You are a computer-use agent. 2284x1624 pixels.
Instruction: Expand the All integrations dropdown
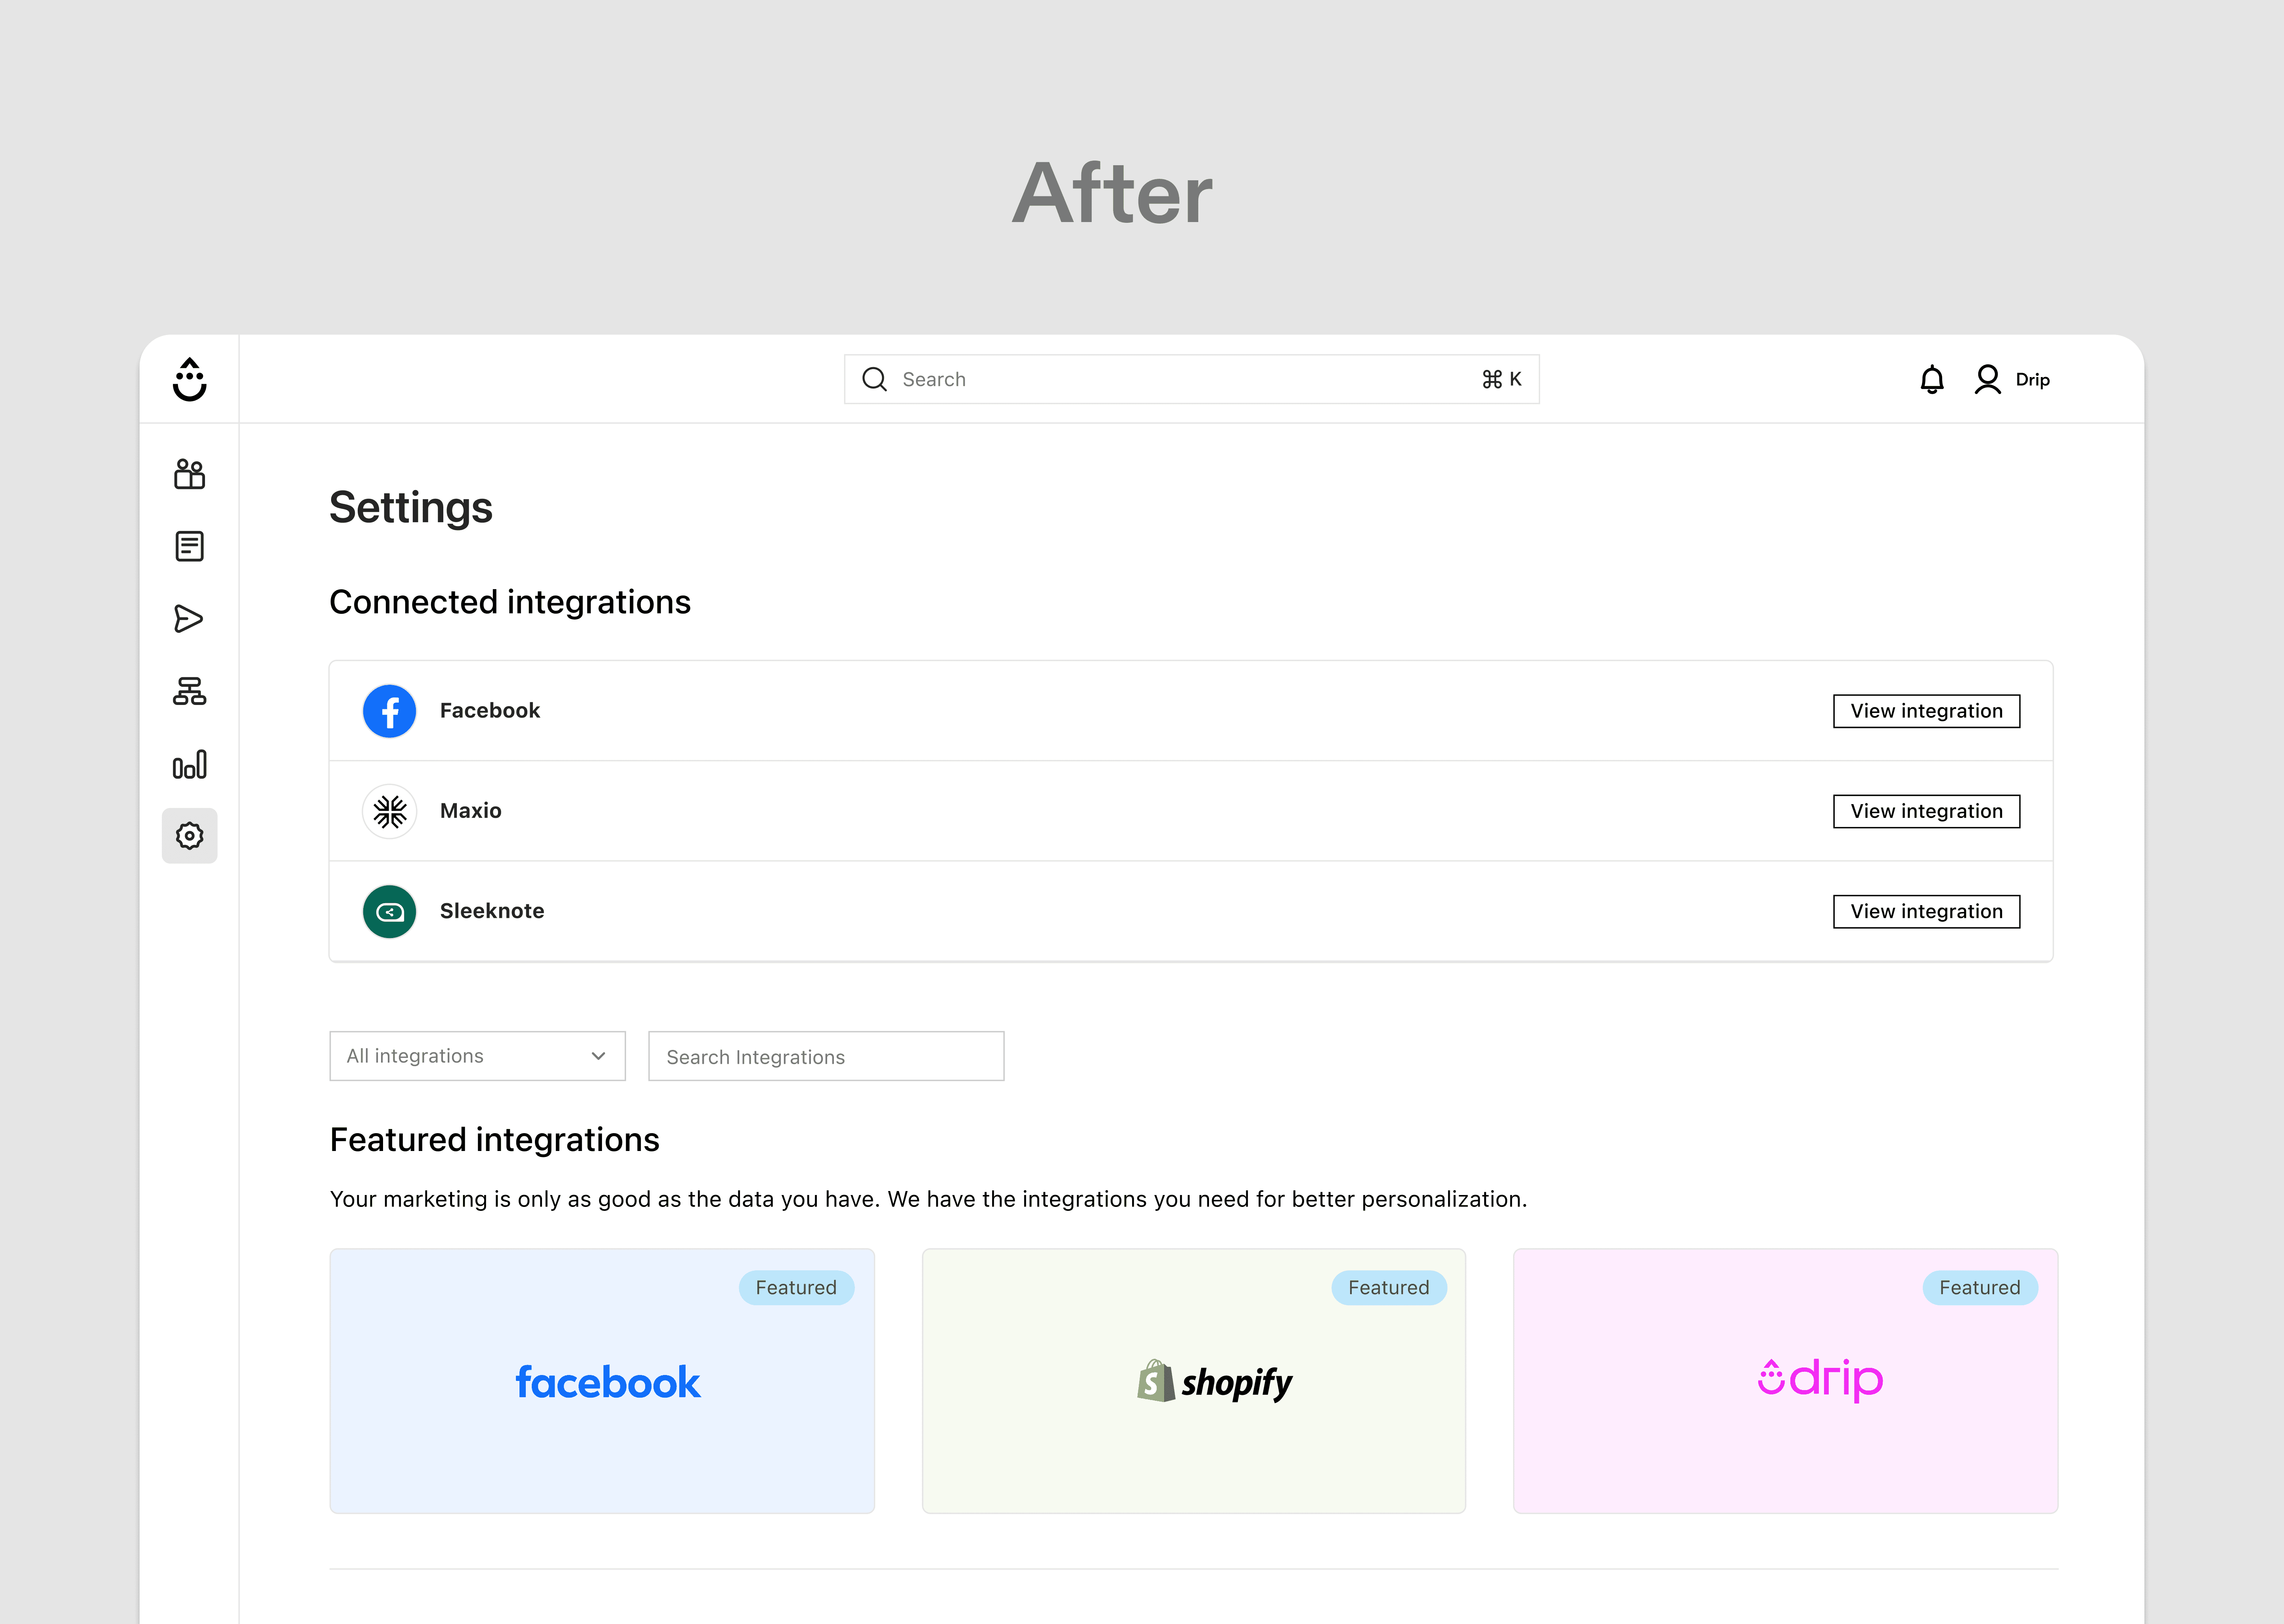(477, 1056)
